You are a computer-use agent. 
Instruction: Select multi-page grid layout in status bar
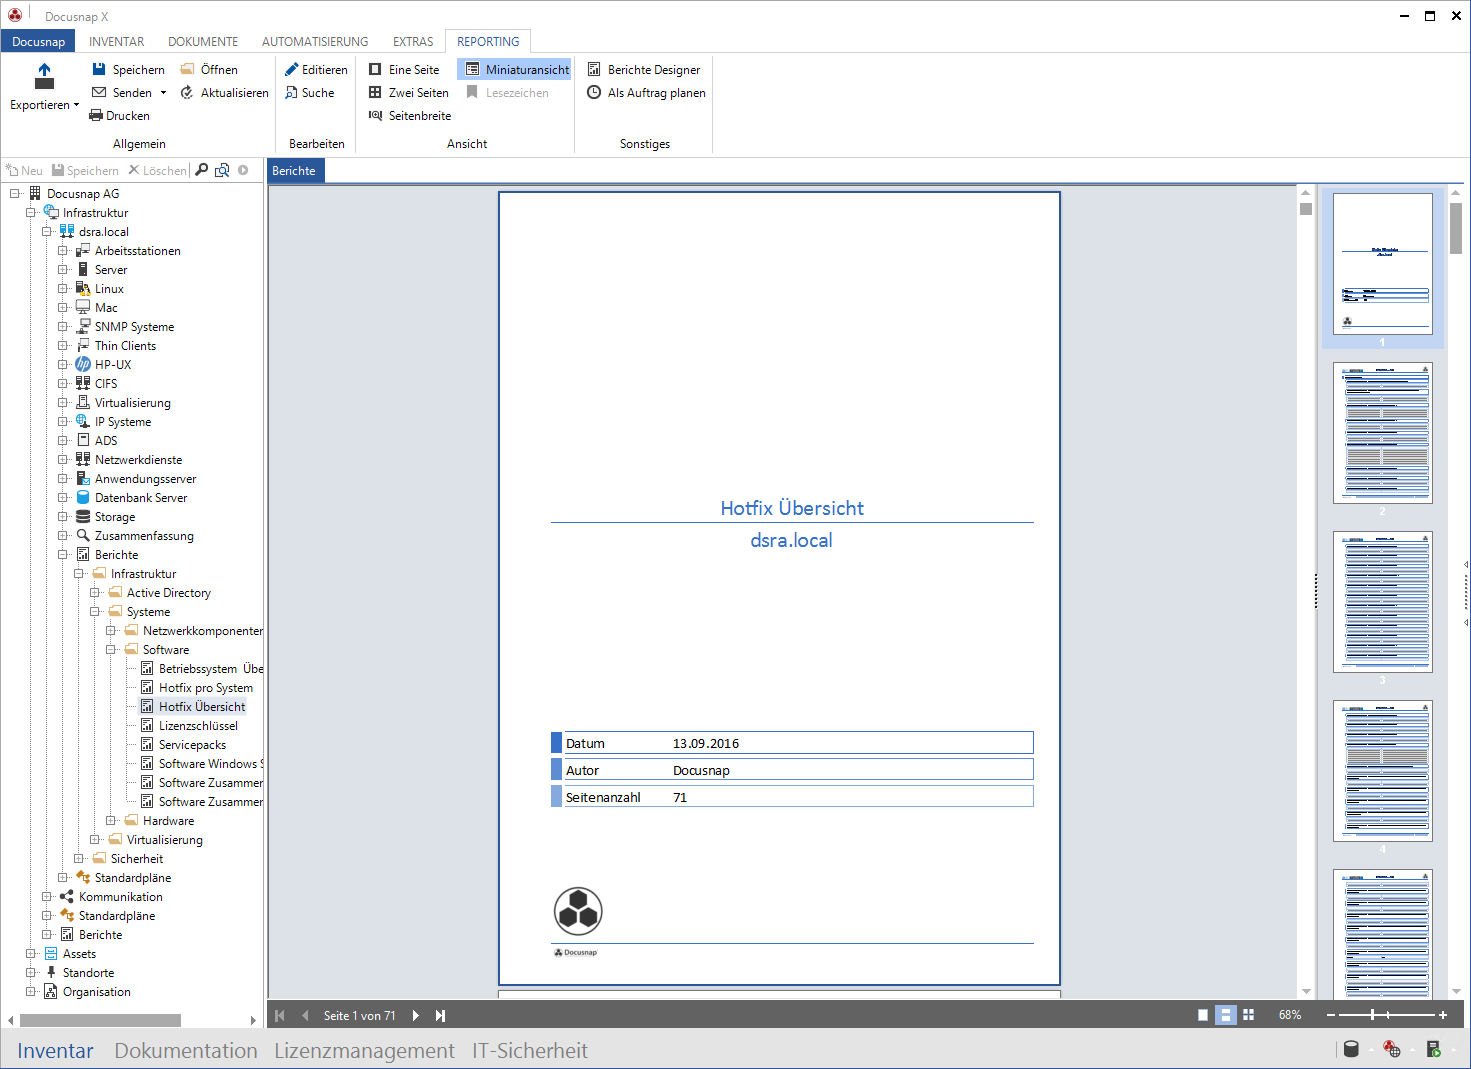tap(1249, 1015)
